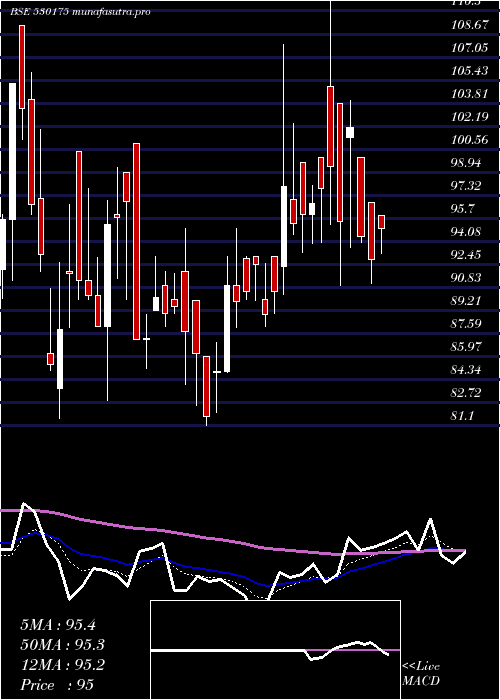This screenshot has height=700, width=500.
Task: Click the 100.56 price level label
Action: [469, 140]
